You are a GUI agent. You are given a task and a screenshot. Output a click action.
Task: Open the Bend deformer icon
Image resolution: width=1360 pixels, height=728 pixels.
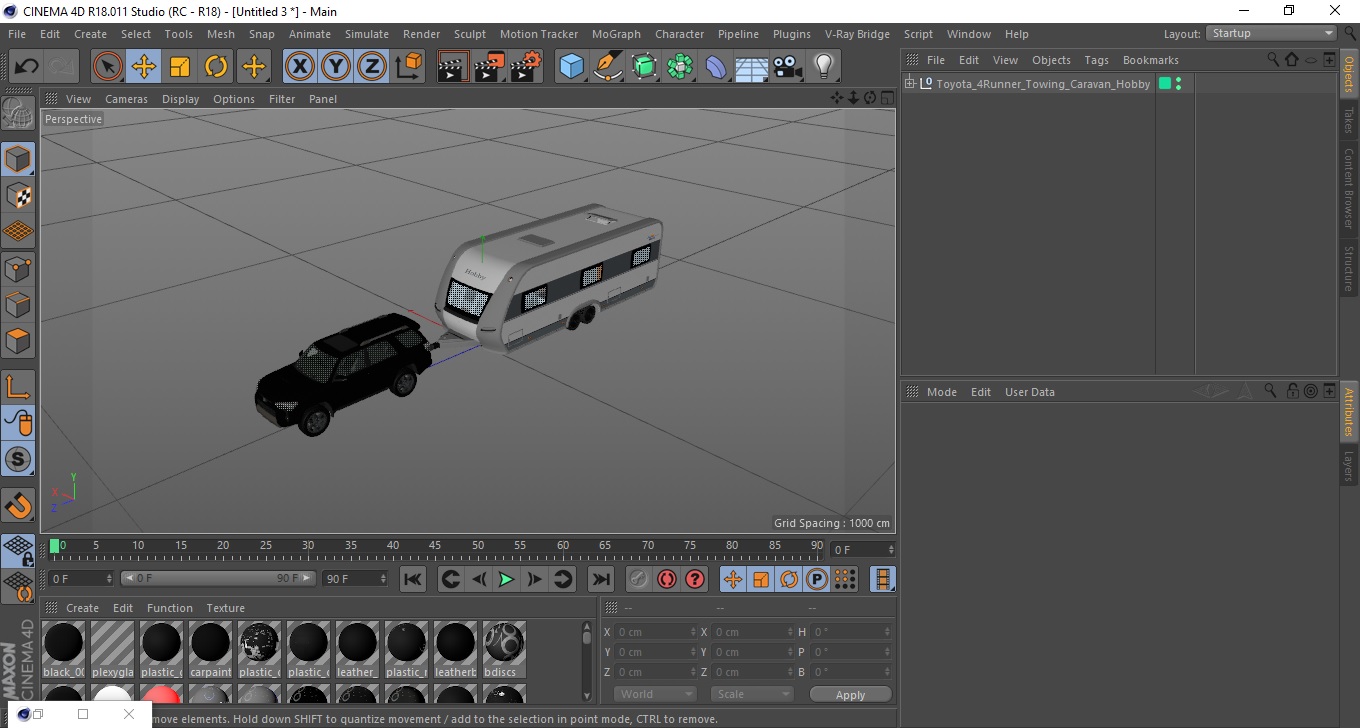tap(717, 67)
